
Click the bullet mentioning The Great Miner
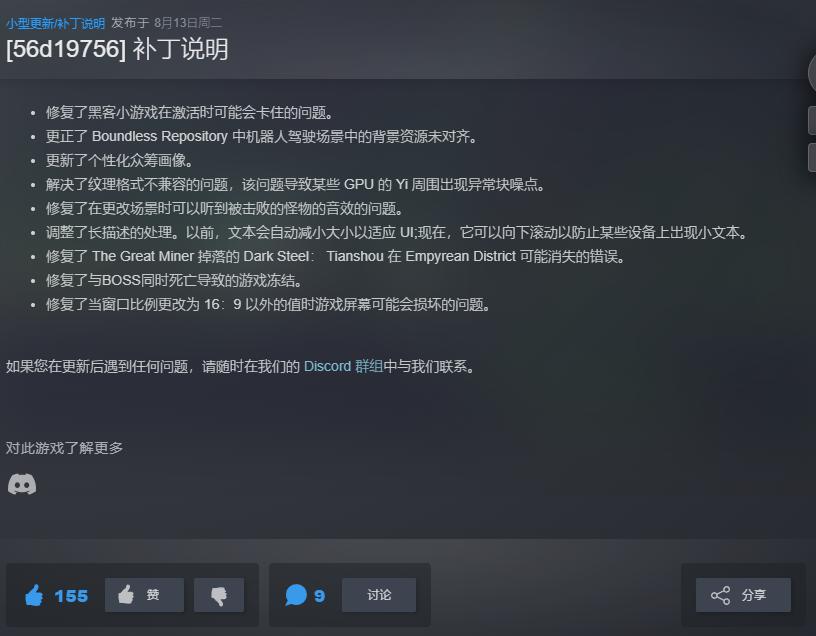[336, 257]
